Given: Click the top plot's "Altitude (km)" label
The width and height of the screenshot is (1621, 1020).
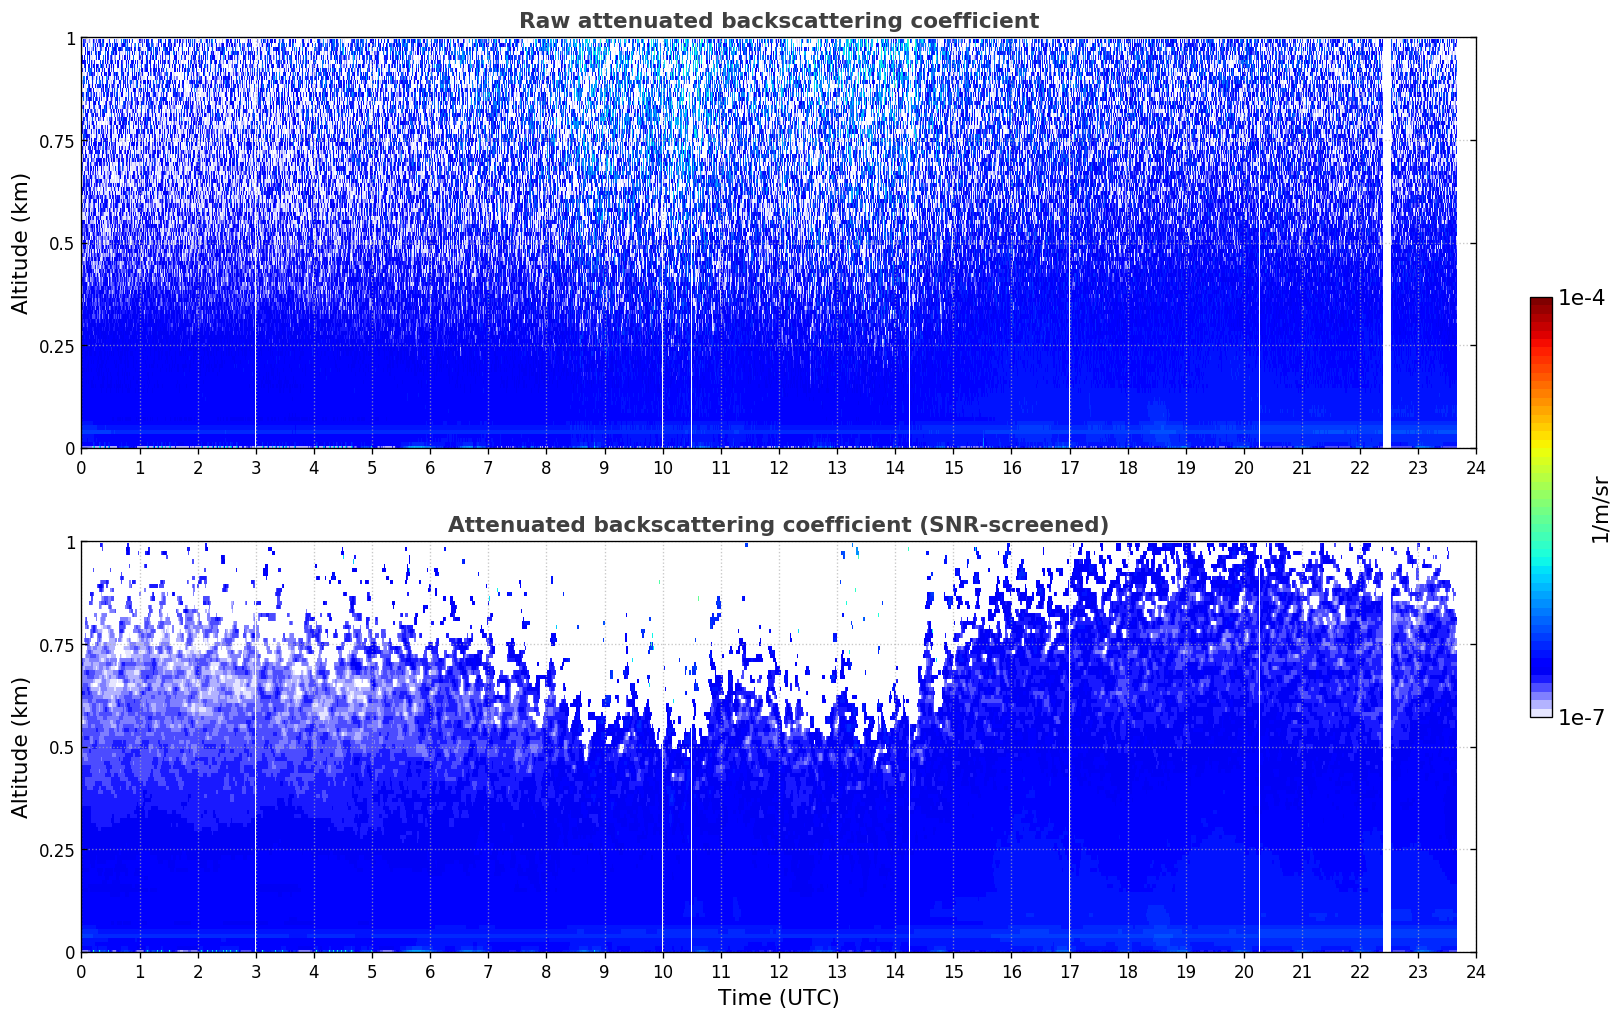Looking at the screenshot, I should [x=21, y=243].
